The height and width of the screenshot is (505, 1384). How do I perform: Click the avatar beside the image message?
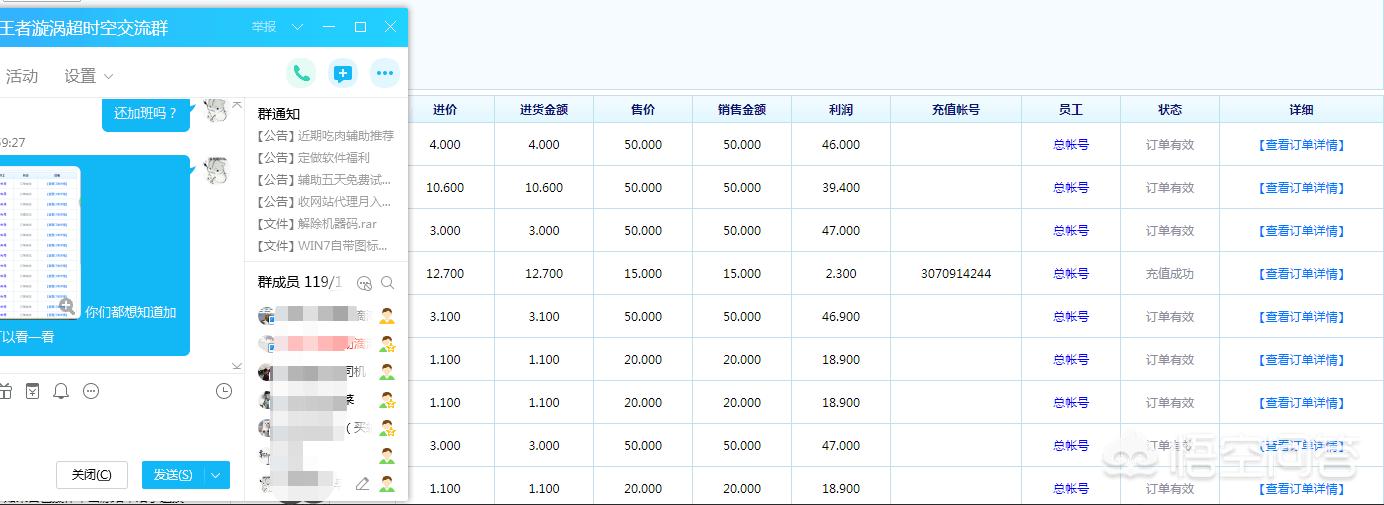(x=216, y=172)
